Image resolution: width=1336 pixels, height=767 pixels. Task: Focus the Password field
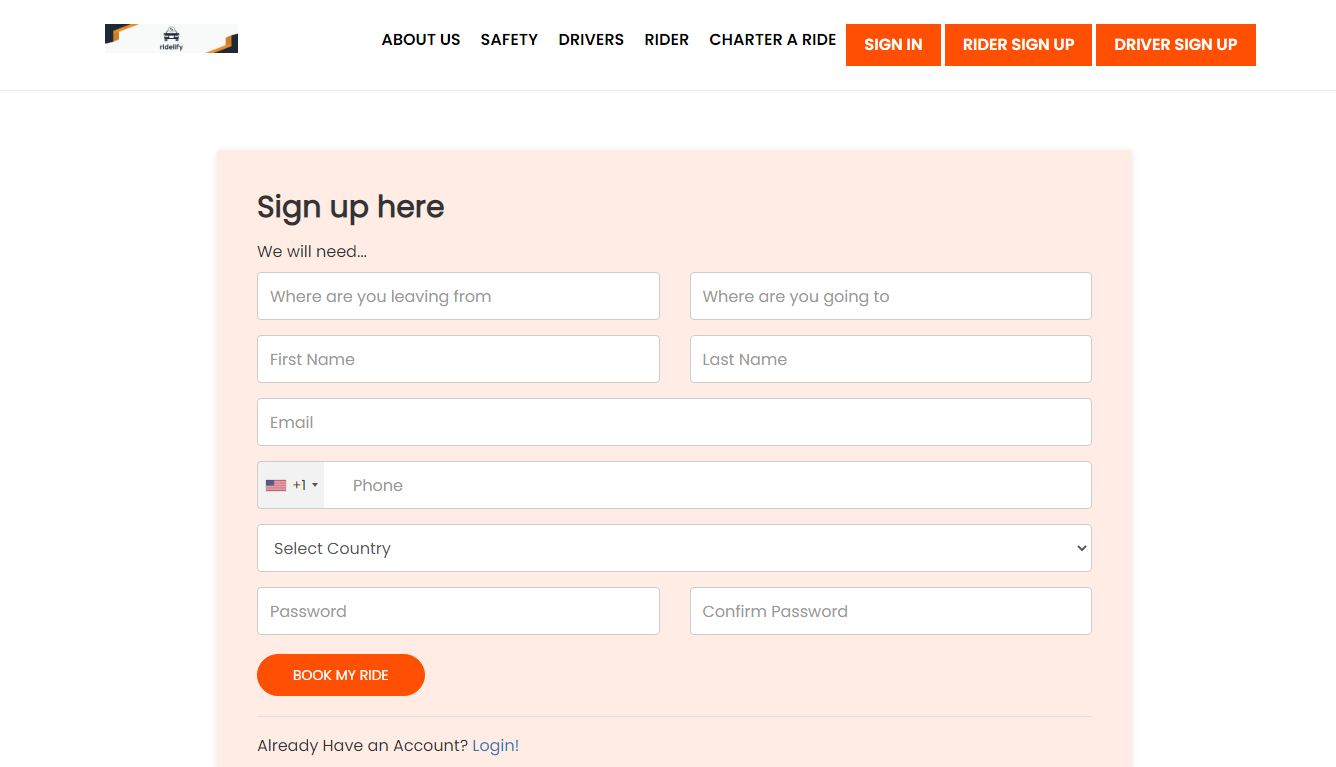[x=458, y=611]
